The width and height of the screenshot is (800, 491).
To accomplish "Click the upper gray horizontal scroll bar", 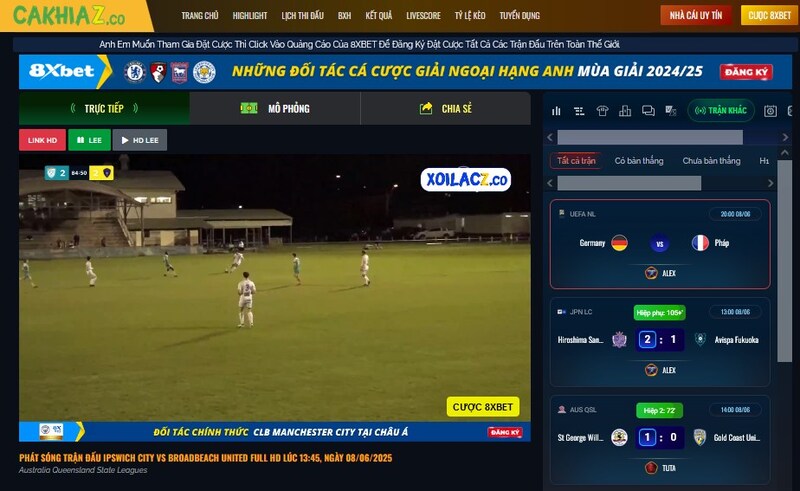I will [x=650, y=137].
